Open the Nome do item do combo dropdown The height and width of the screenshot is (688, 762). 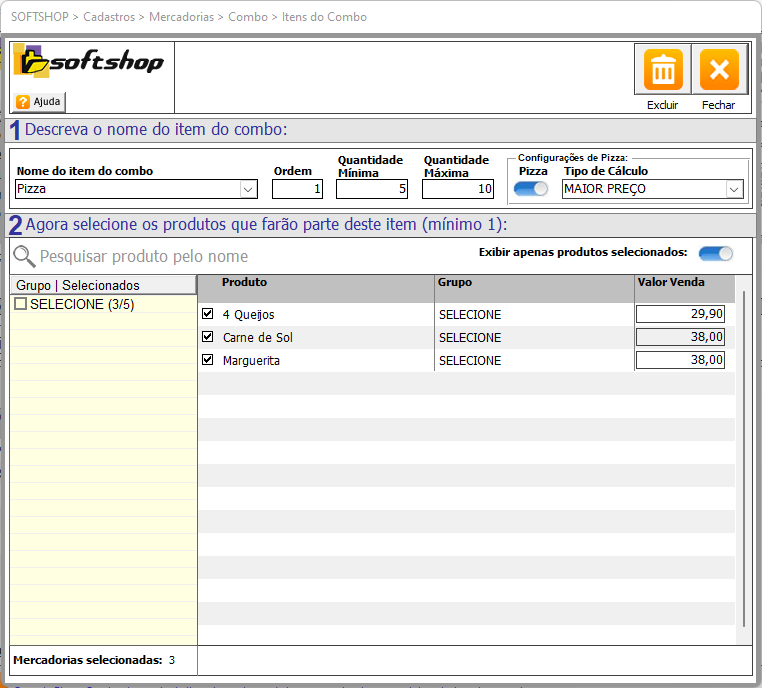pyautogui.click(x=248, y=189)
